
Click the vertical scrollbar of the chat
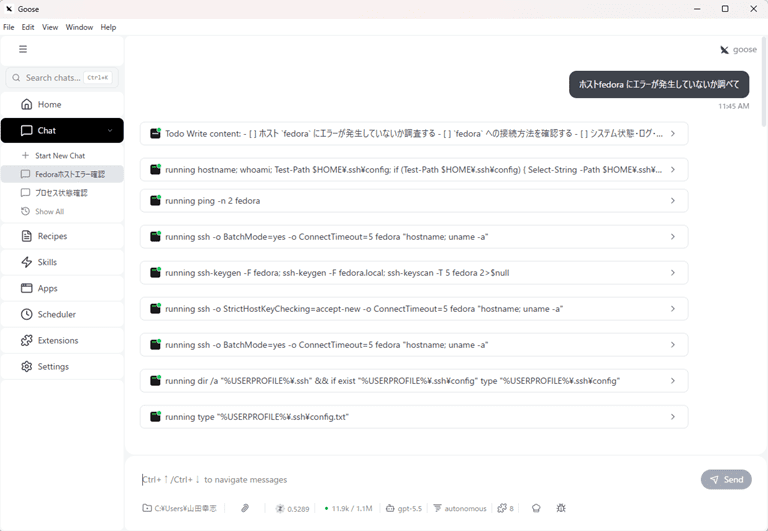(x=765, y=83)
